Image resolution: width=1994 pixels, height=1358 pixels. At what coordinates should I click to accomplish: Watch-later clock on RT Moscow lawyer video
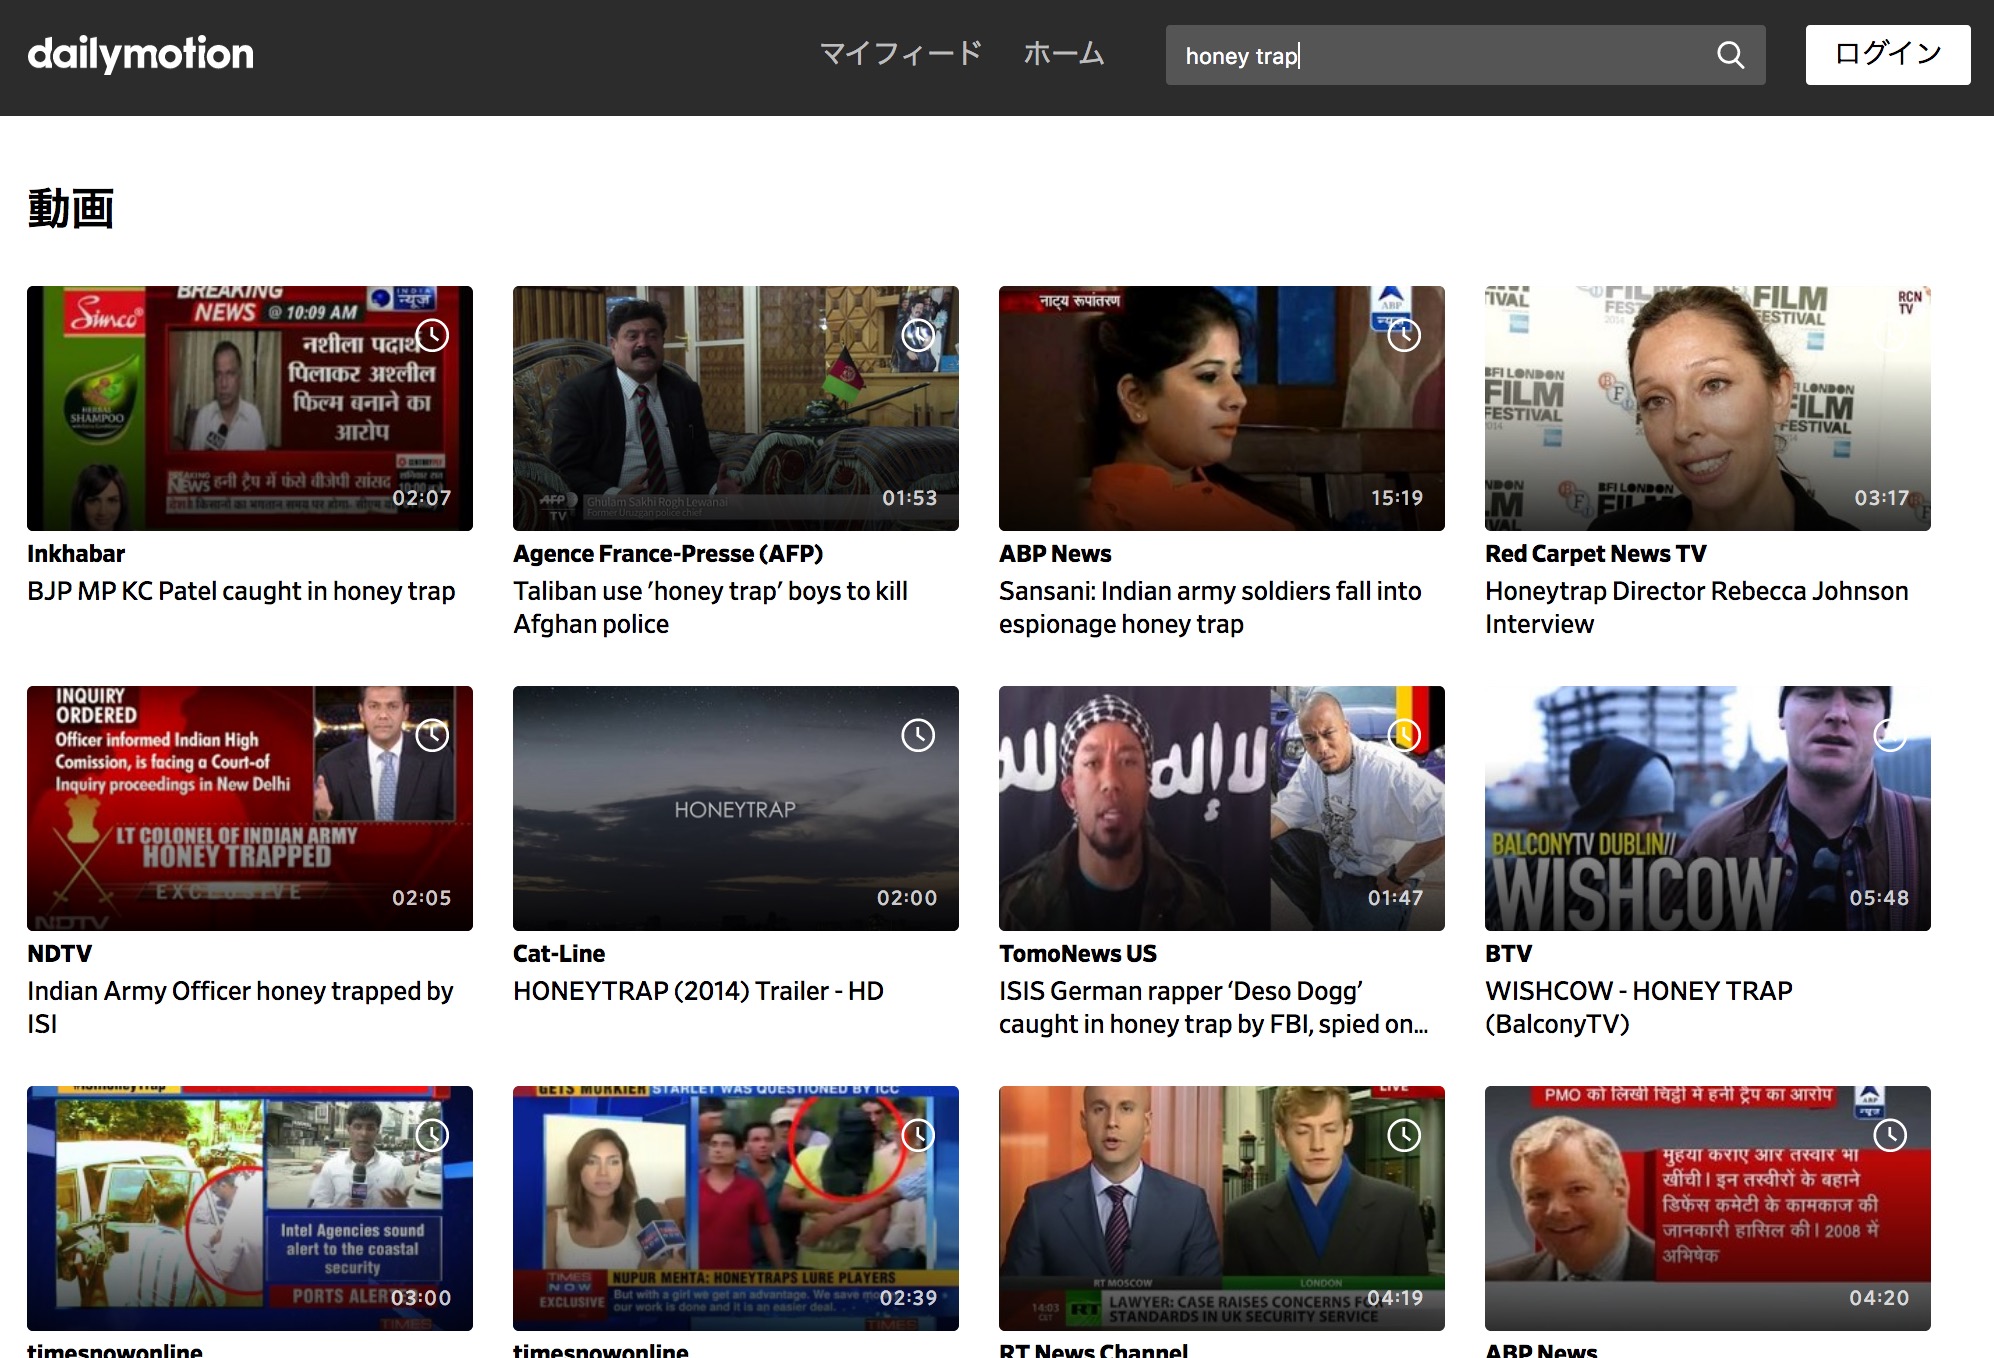1404,1135
